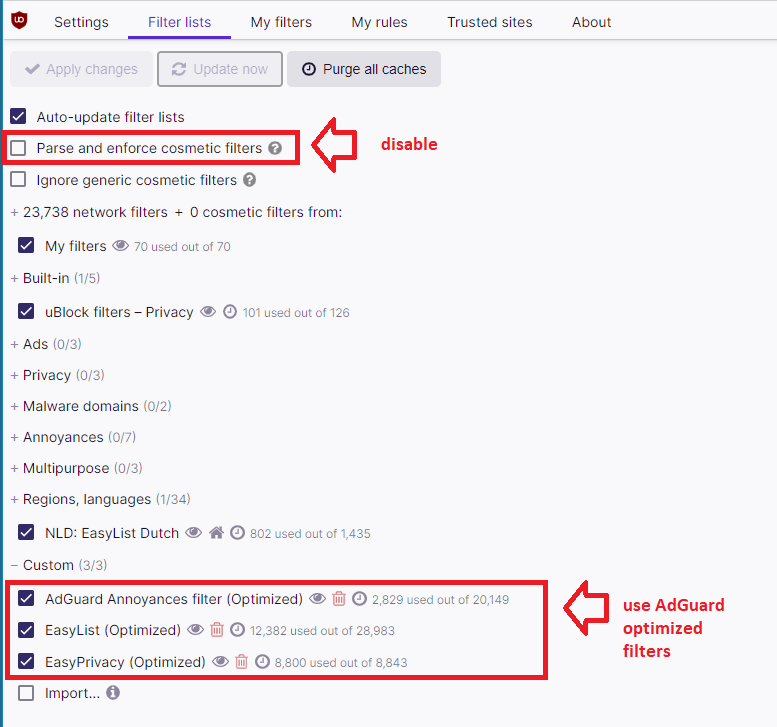
Task: Uncheck the EasyPrivacy (Optimized) list
Action: [26, 662]
